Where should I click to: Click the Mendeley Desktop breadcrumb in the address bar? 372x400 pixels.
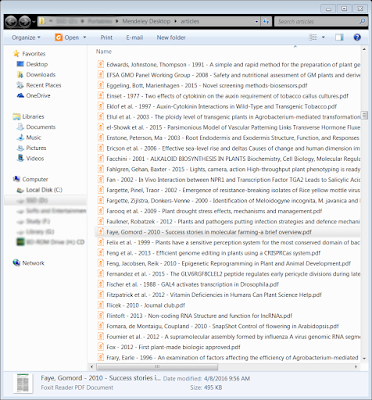(146, 22)
